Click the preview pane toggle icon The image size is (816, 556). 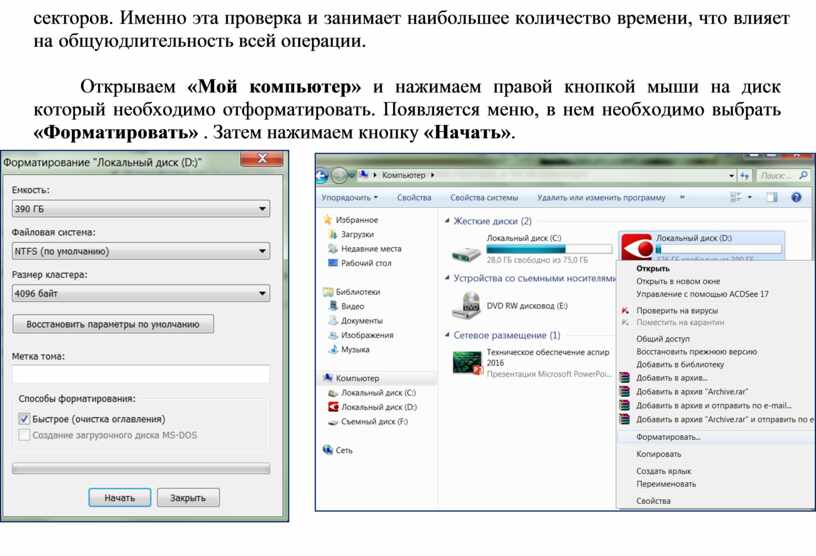(x=769, y=198)
